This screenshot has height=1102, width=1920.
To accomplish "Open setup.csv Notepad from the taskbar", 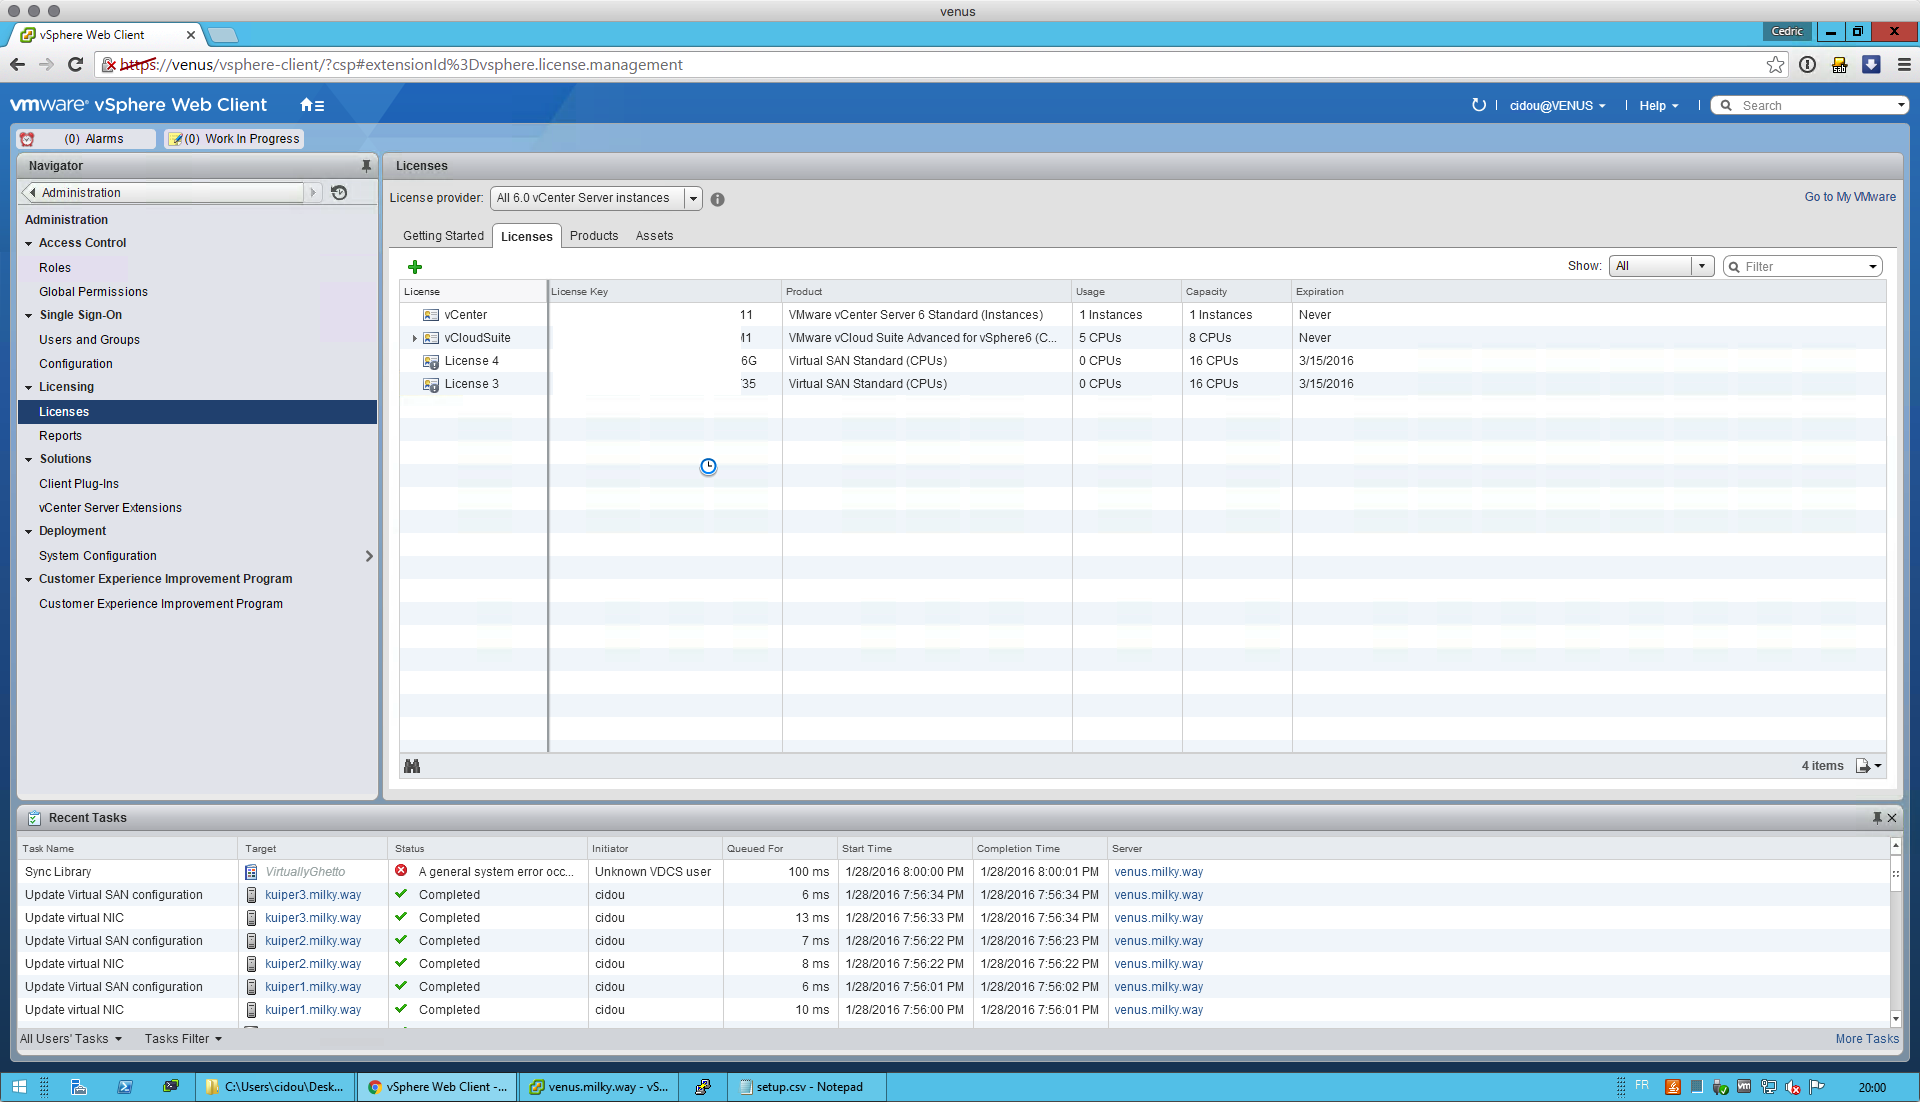I will point(808,1087).
